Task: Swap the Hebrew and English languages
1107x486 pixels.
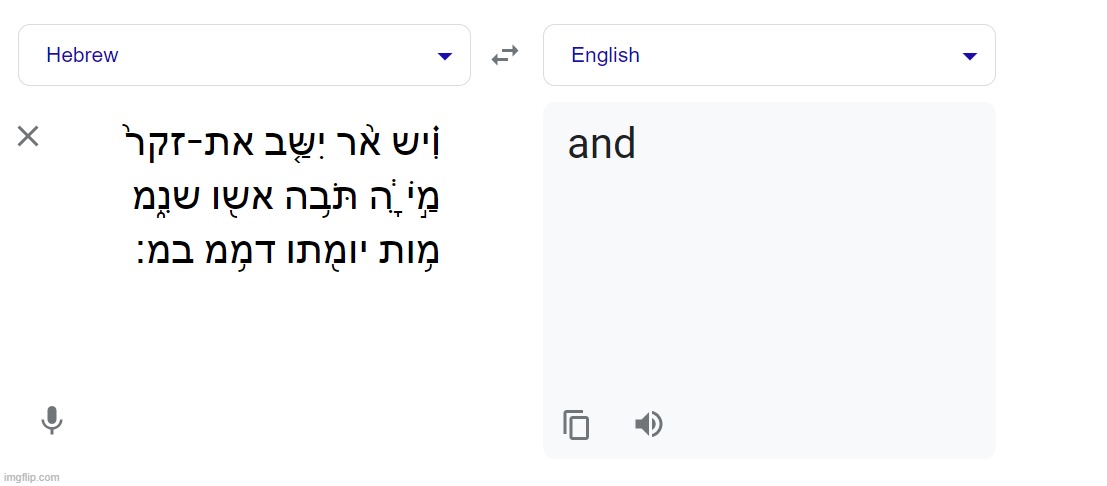Action: pos(505,55)
